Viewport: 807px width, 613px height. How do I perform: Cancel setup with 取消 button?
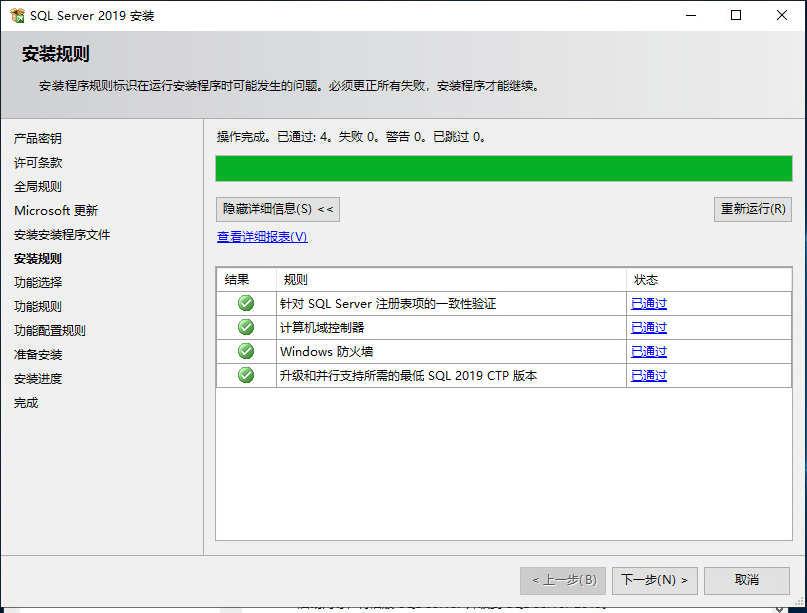coord(747,581)
